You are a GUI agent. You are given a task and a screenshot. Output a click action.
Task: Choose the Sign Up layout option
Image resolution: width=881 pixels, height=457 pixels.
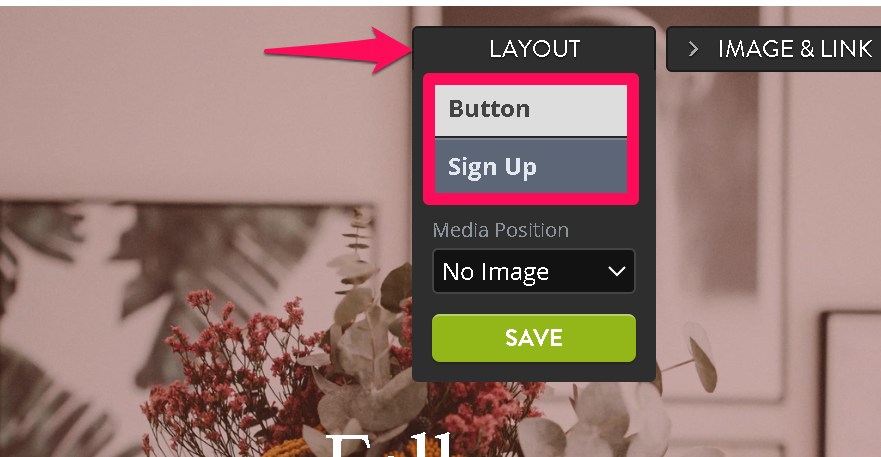[x=530, y=166]
